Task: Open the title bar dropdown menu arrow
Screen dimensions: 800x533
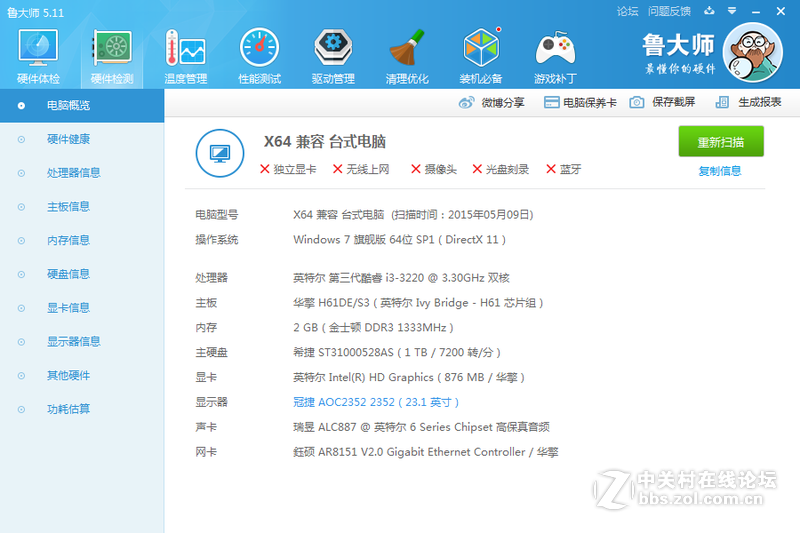Action: 732,11
